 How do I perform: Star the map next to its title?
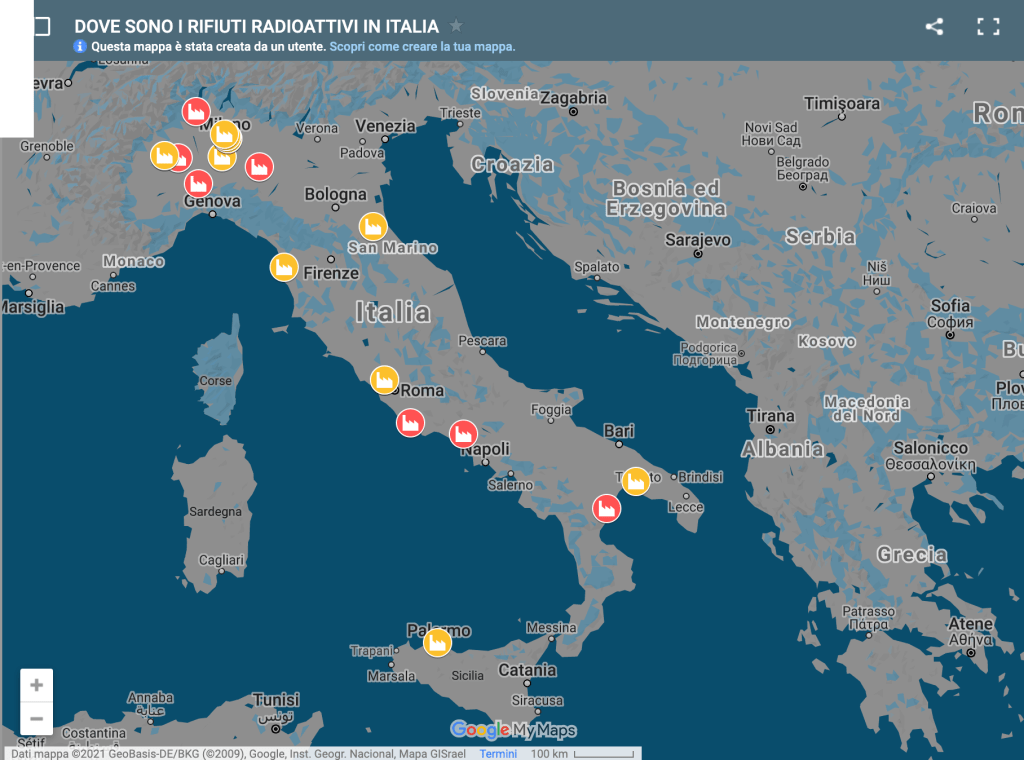click(x=456, y=26)
